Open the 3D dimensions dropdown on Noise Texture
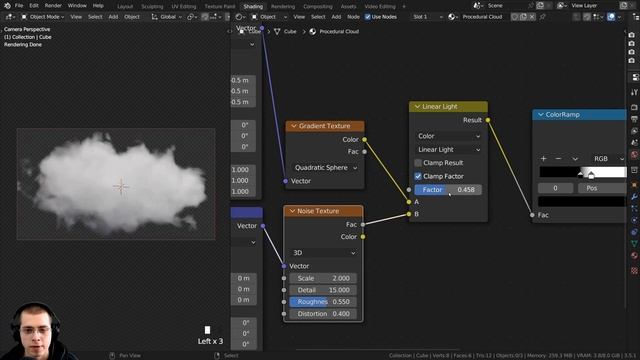This screenshot has width=640, height=360. (x=323, y=253)
